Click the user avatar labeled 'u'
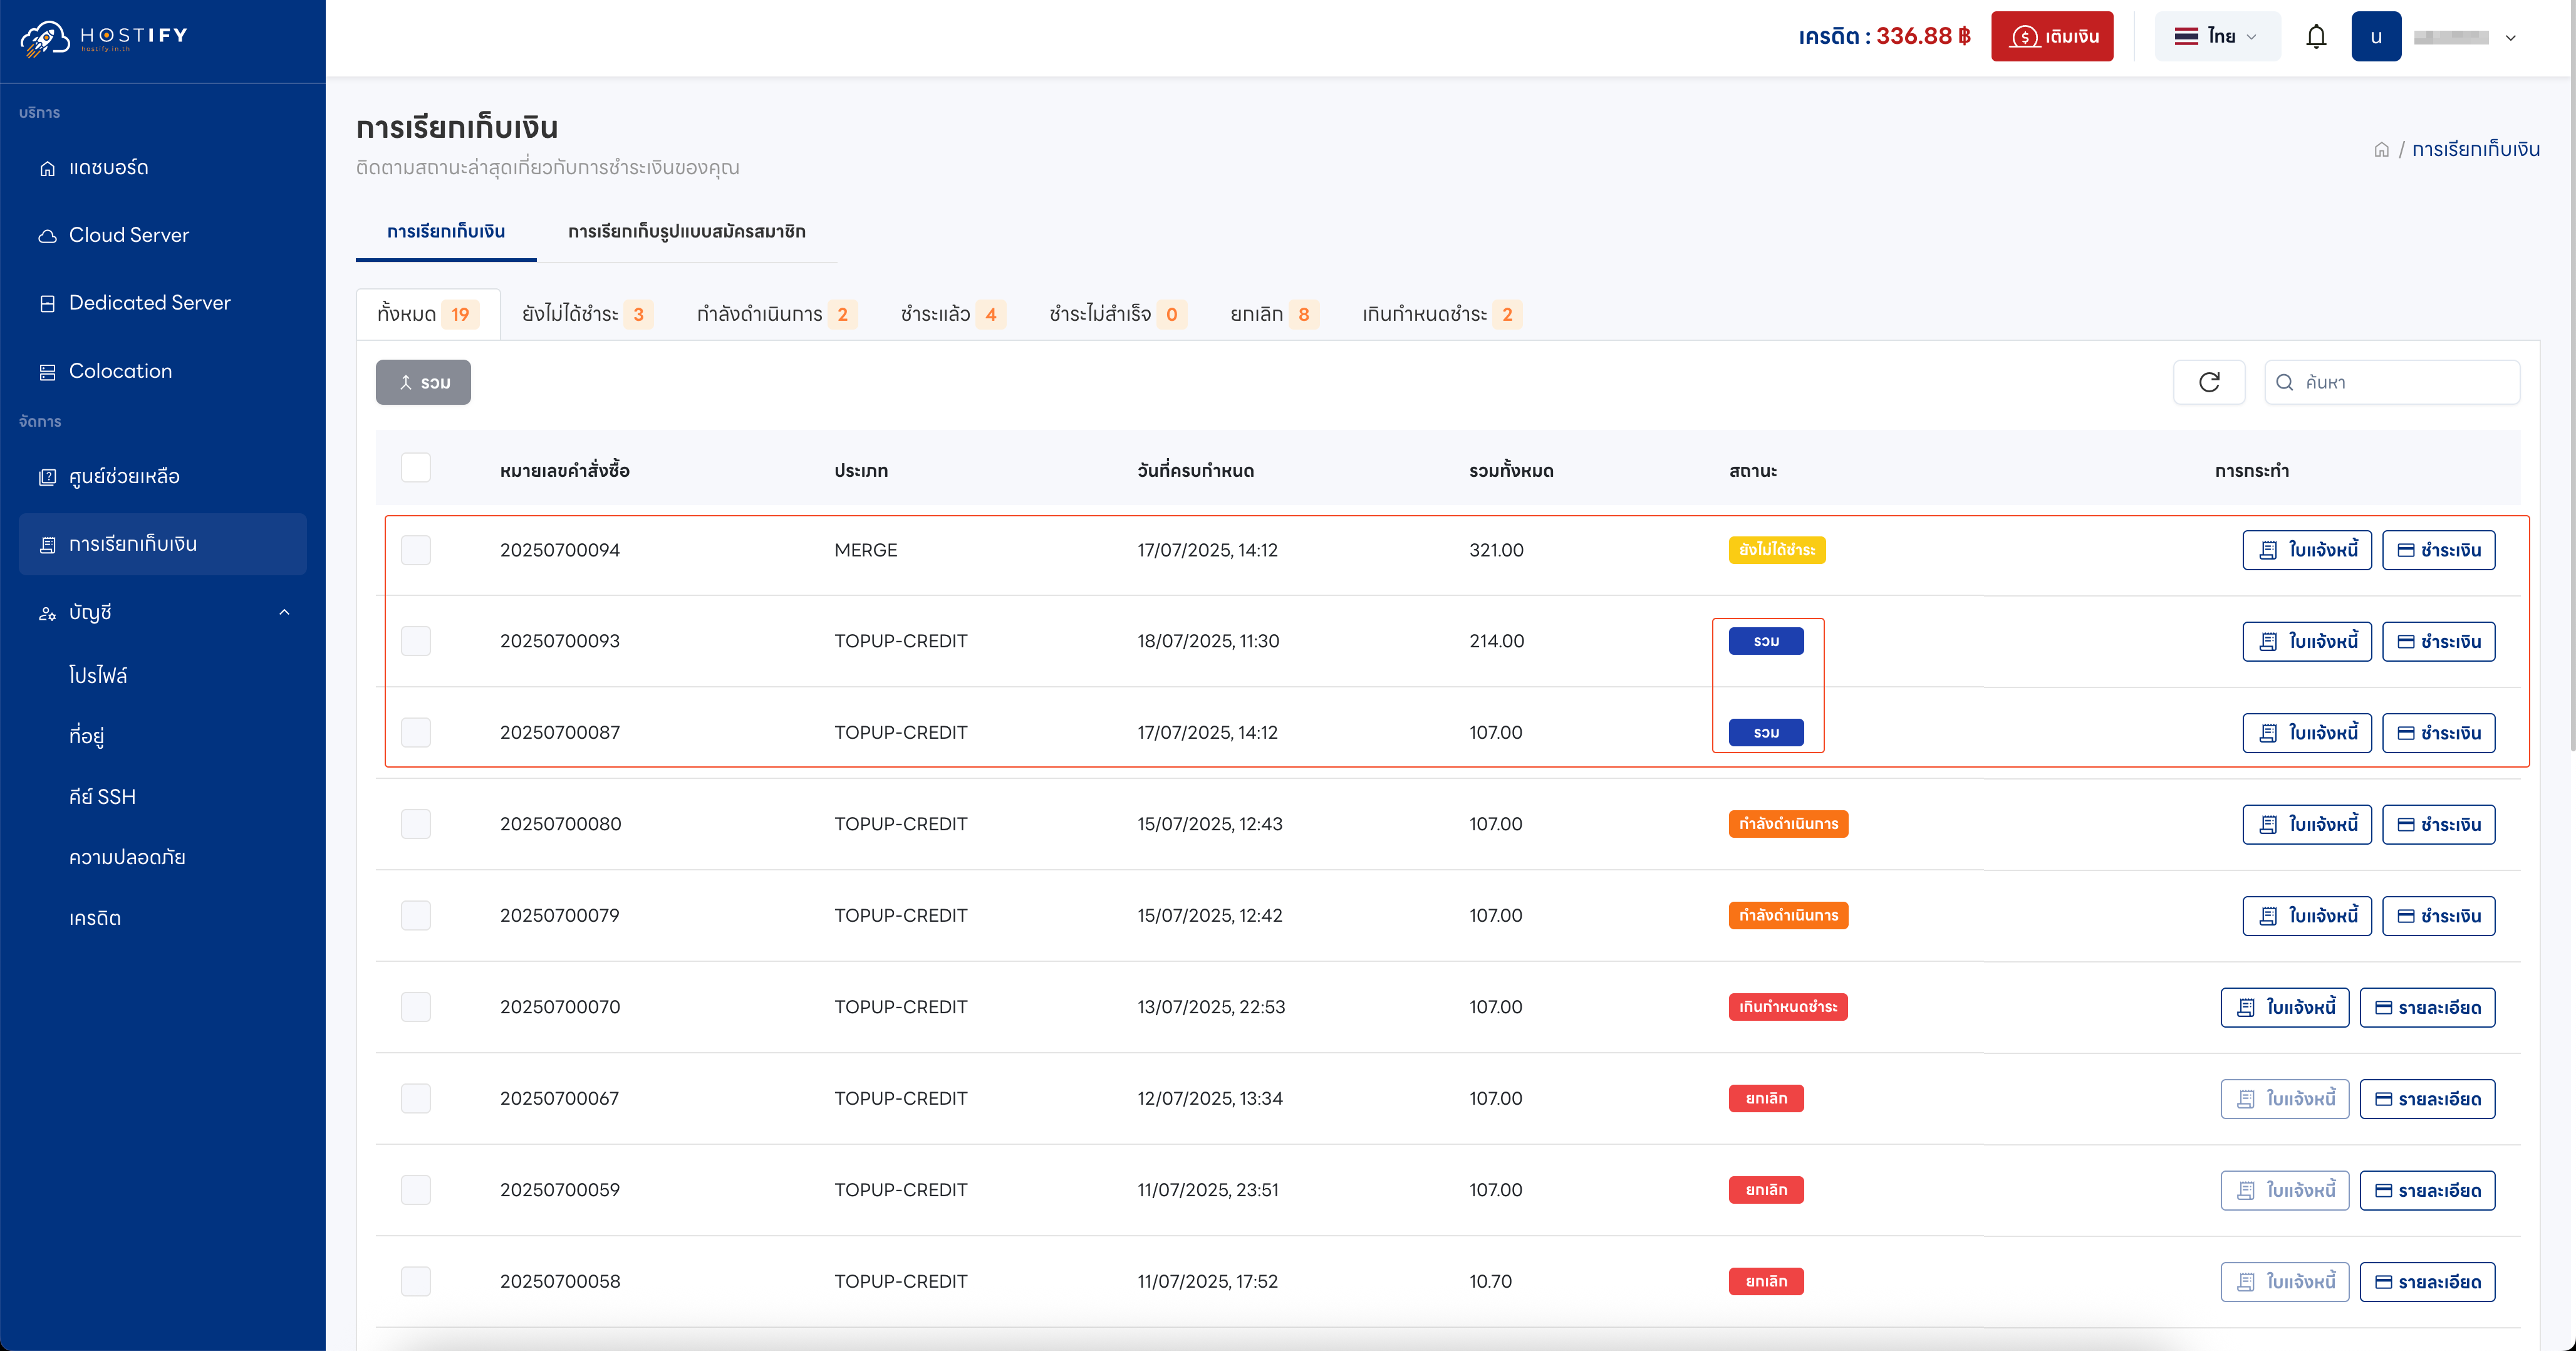2576x1351 pixels. pyautogui.click(x=2376, y=37)
